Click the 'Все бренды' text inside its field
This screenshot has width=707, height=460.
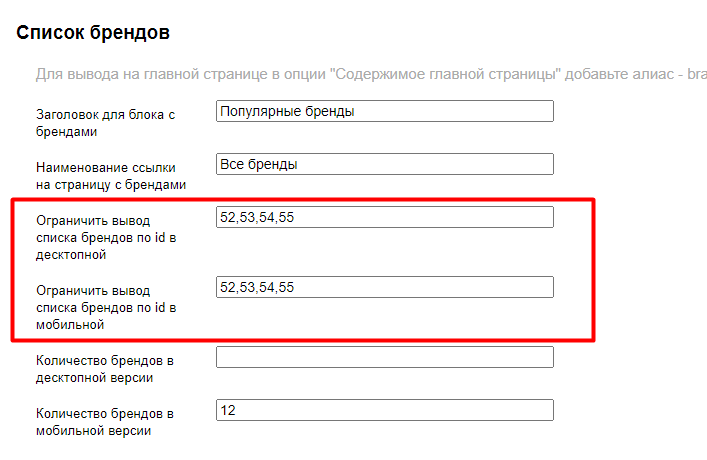tap(258, 164)
